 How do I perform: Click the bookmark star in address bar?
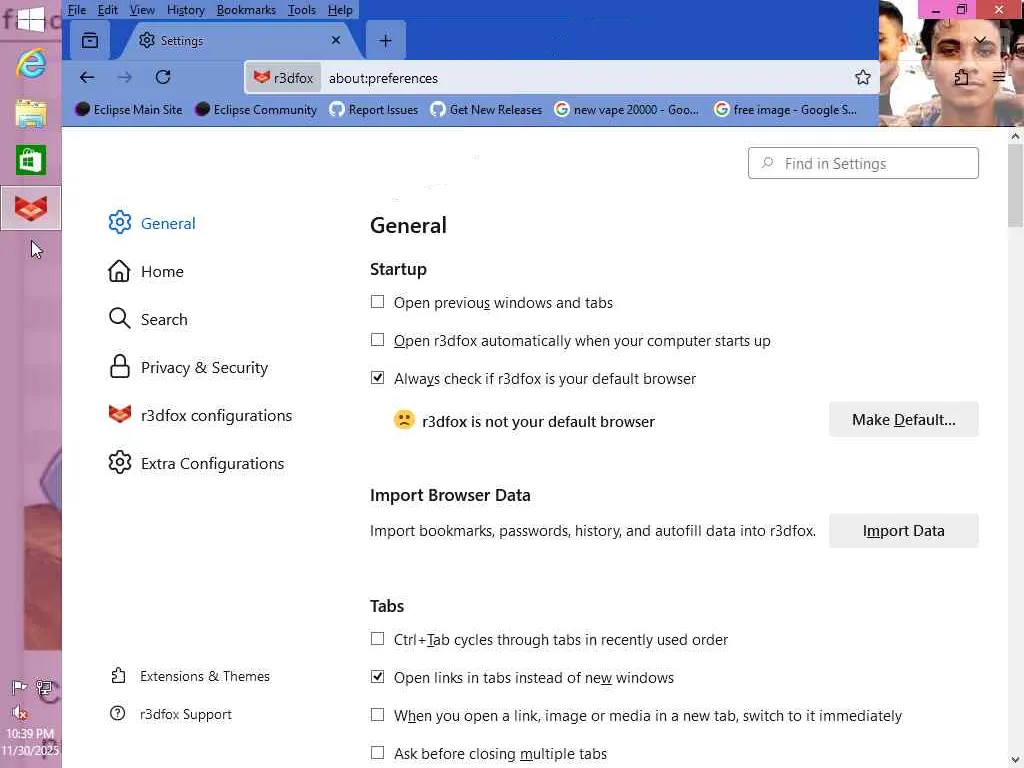tap(862, 78)
